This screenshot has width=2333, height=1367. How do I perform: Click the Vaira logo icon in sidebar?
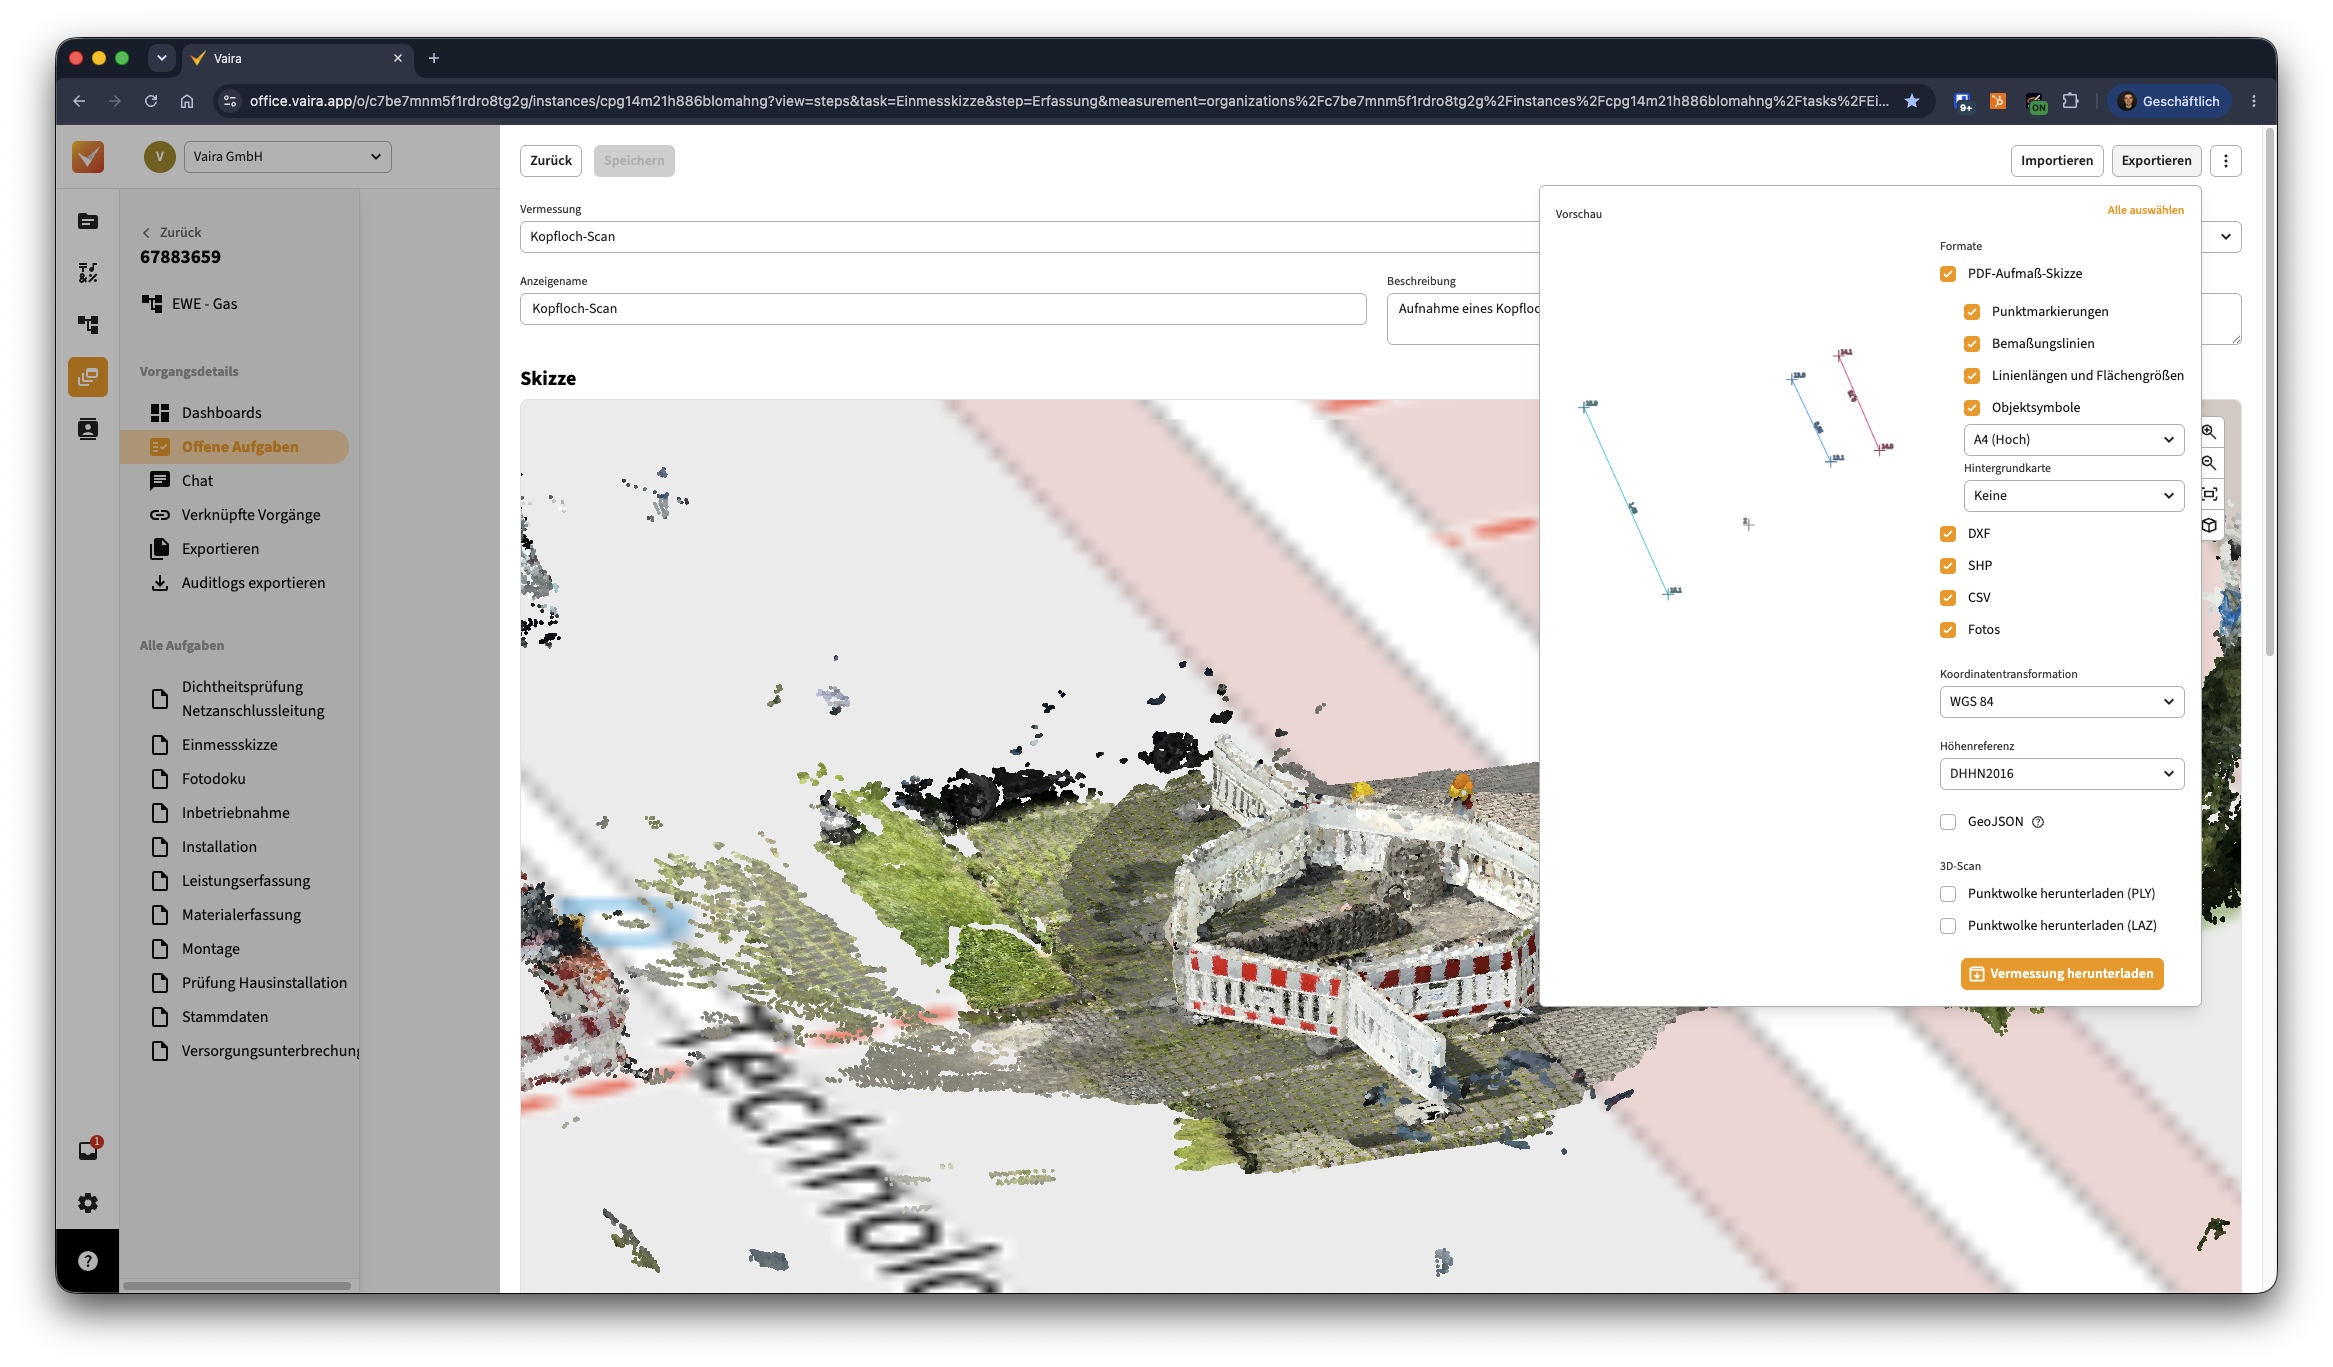88,157
